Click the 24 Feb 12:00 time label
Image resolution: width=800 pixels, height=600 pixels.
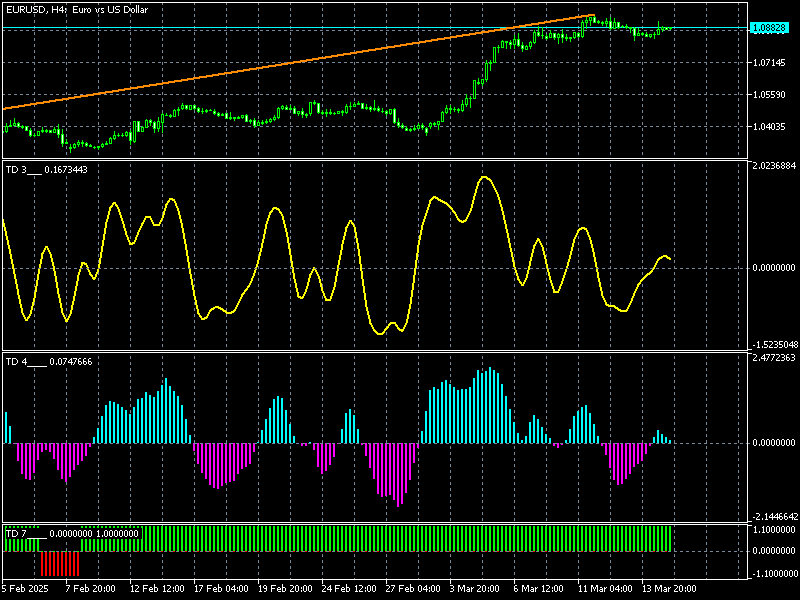(x=349, y=588)
